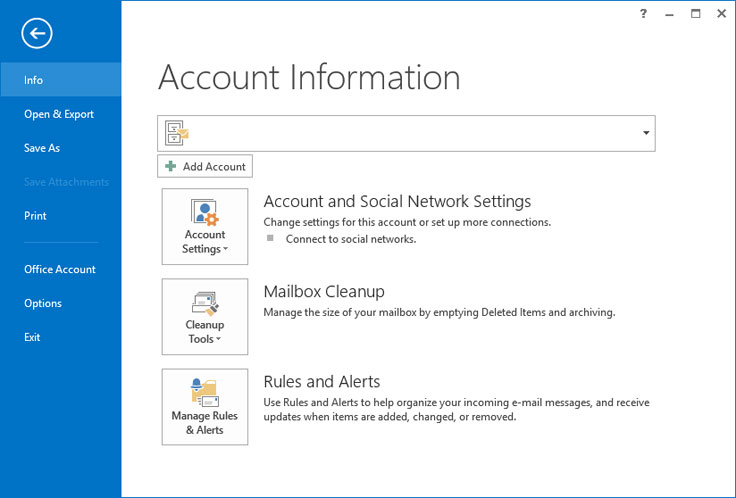Open the Cleanup Tools dropdown button

tap(205, 317)
